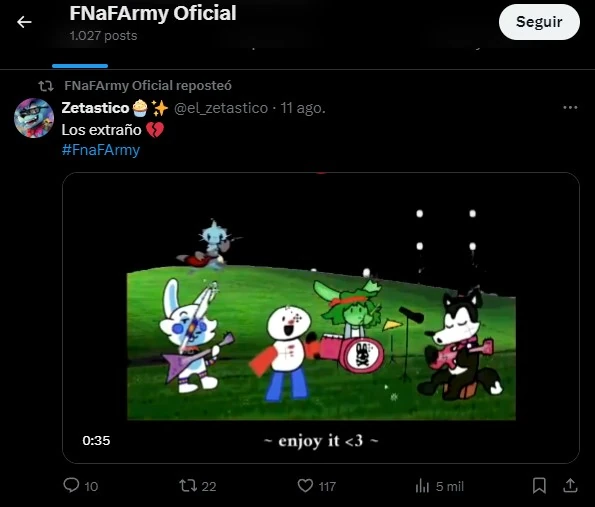The width and height of the screenshot is (595, 507).
Task: Click the 0:35 video duration label
Action: click(x=96, y=441)
